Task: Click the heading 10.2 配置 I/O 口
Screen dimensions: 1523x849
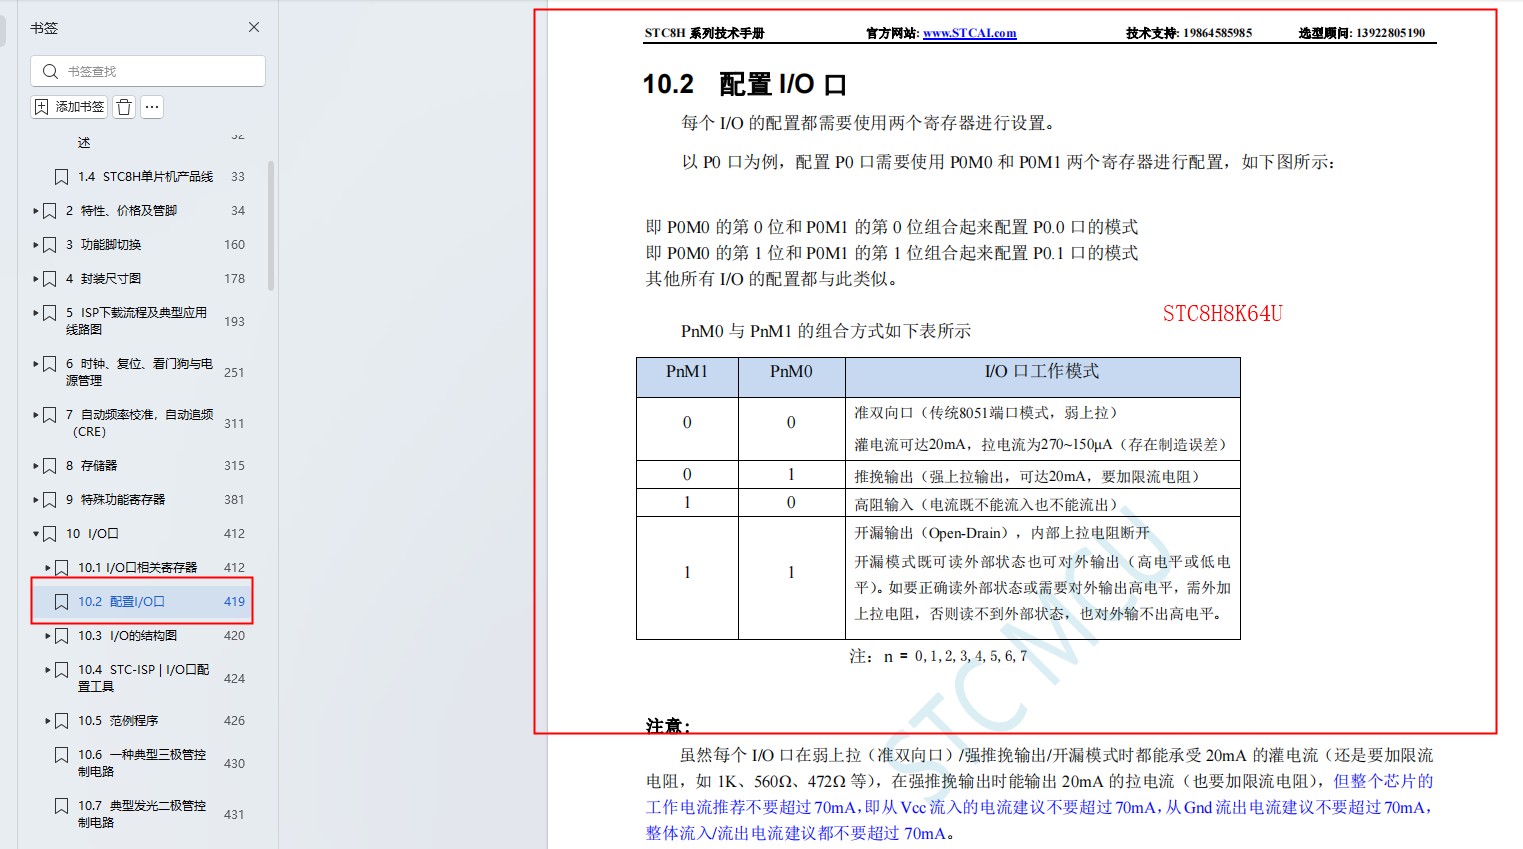Action: pyautogui.click(x=745, y=84)
